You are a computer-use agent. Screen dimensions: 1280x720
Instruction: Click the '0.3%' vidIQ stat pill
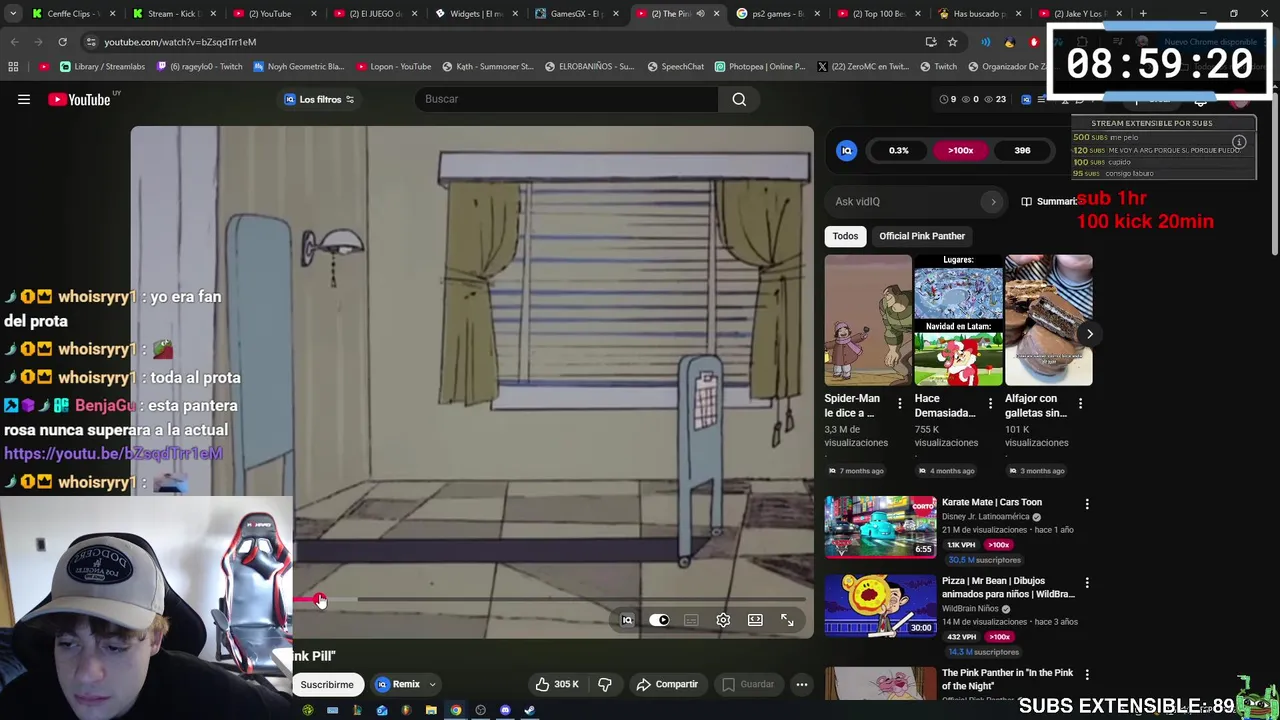coord(899,150)
